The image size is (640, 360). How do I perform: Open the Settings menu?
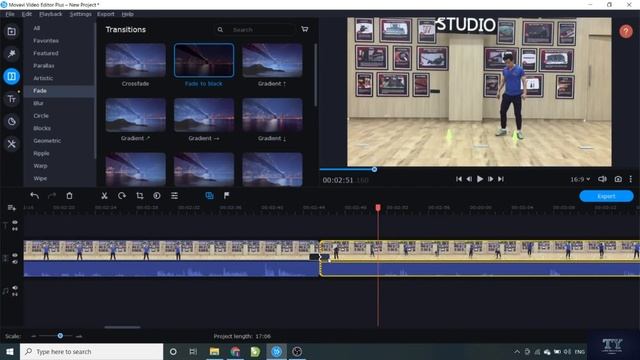pyautogui.click(x=80, y=14)
